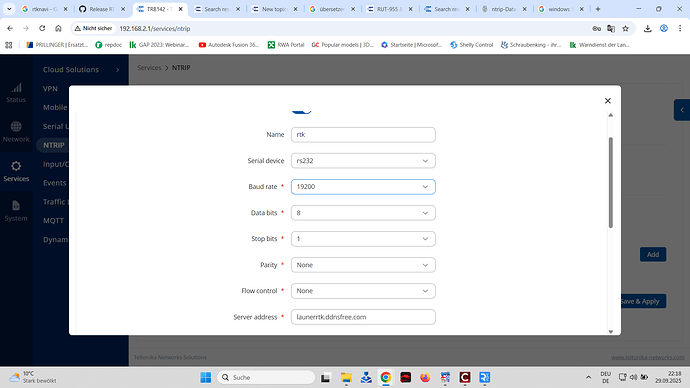
Task: Switch to the RUT-955 browser tab
Action: coord(388,9)
